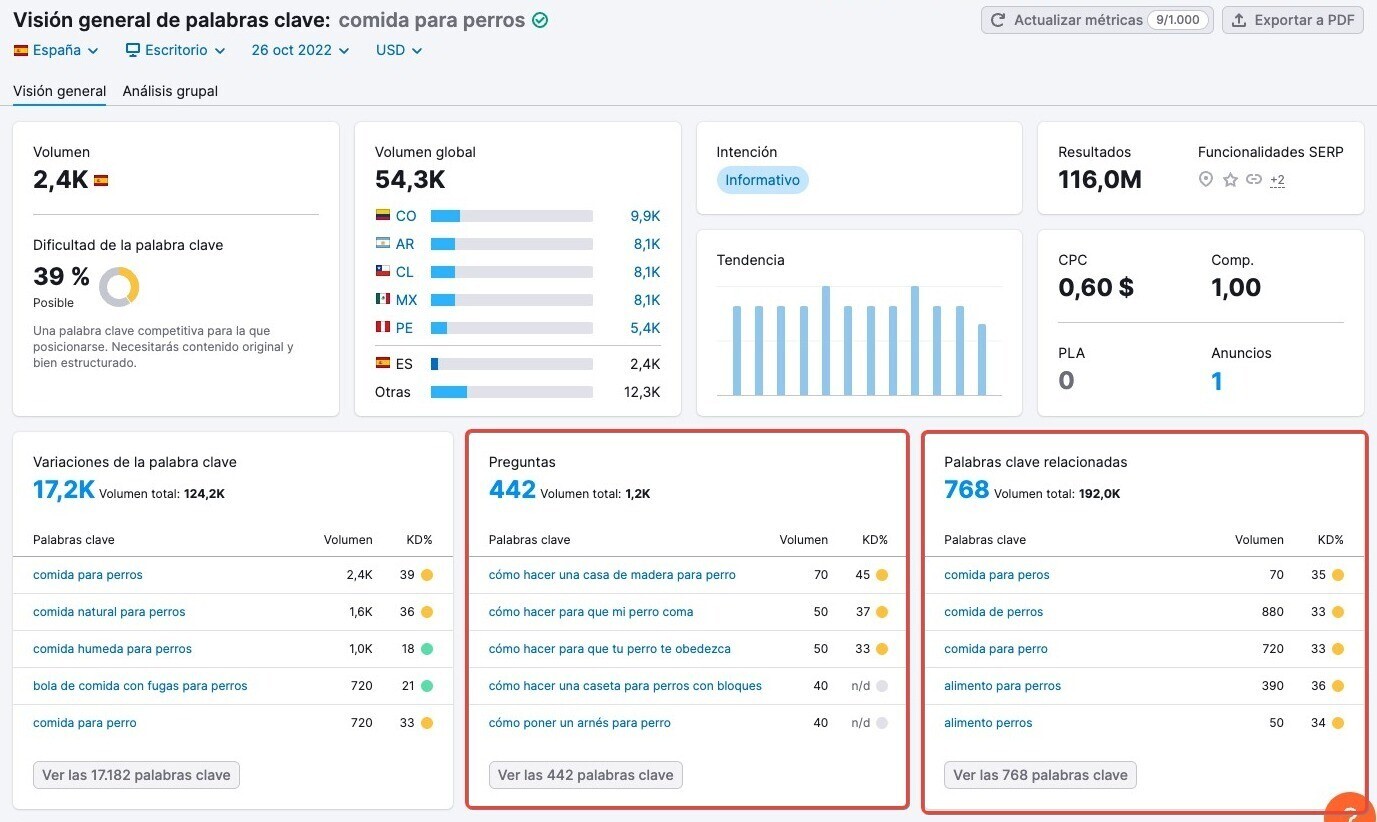Click the CO volume bar in global volume
This screenshot has width=1377, height=822.
click(511, 216)
